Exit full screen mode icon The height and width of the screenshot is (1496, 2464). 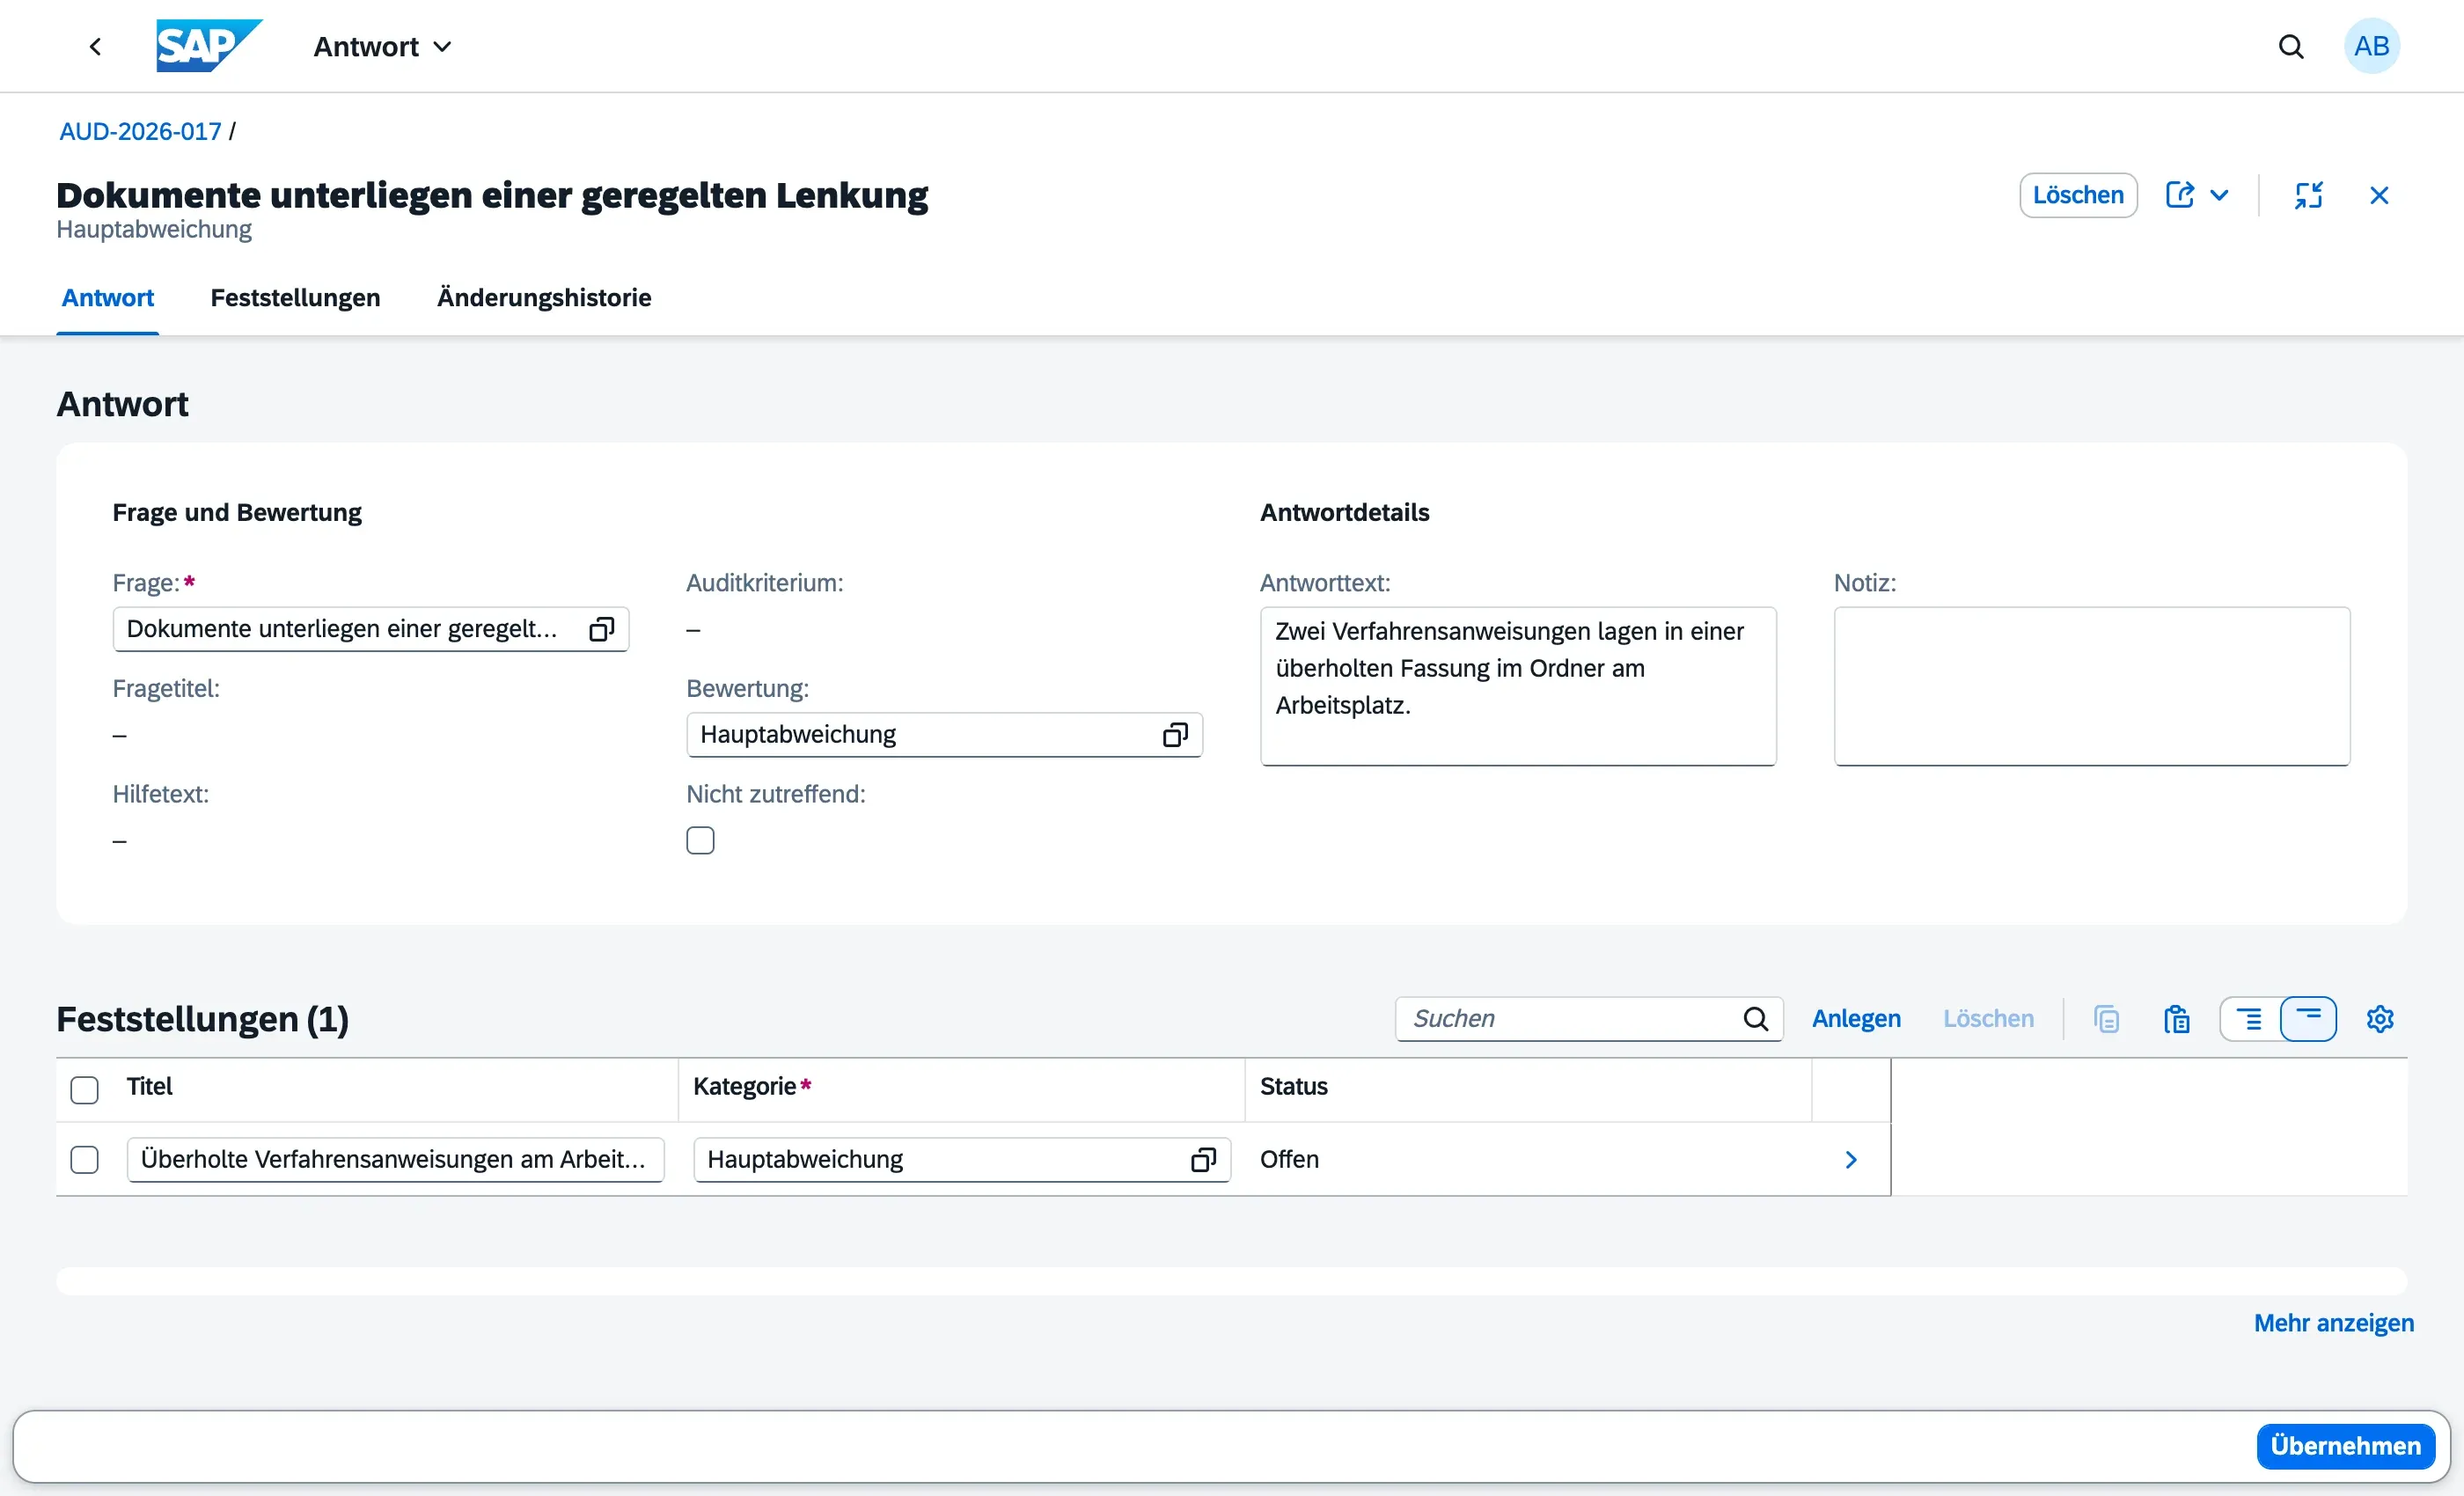tap(2308, 195)
